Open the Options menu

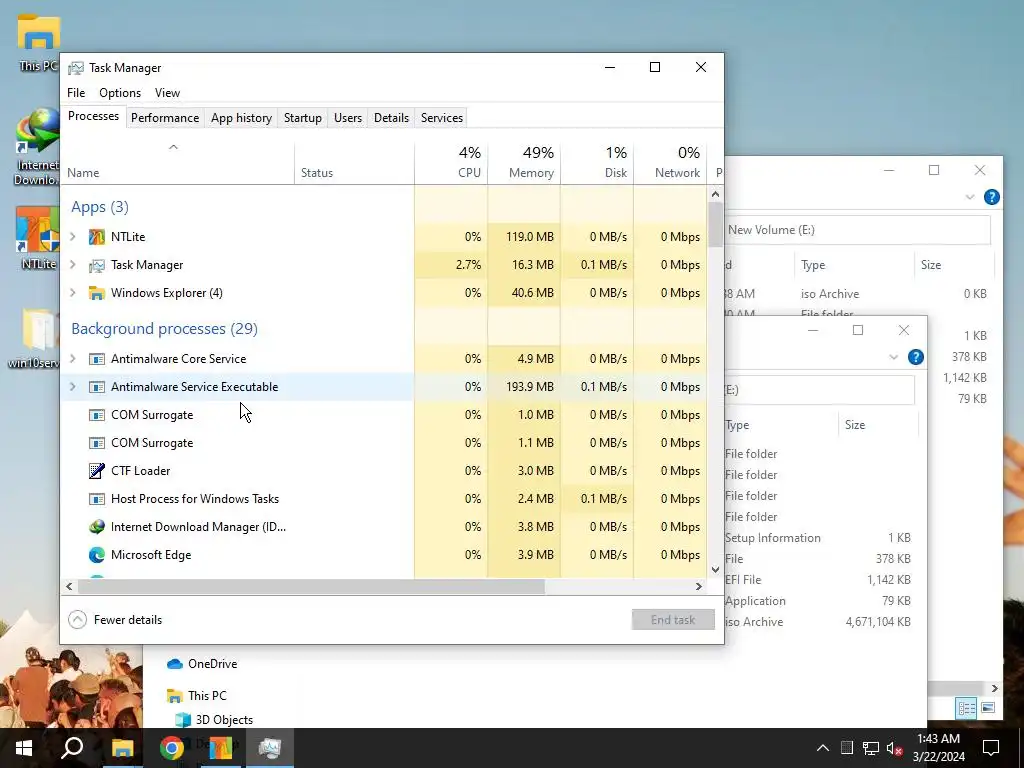point(120,93)
